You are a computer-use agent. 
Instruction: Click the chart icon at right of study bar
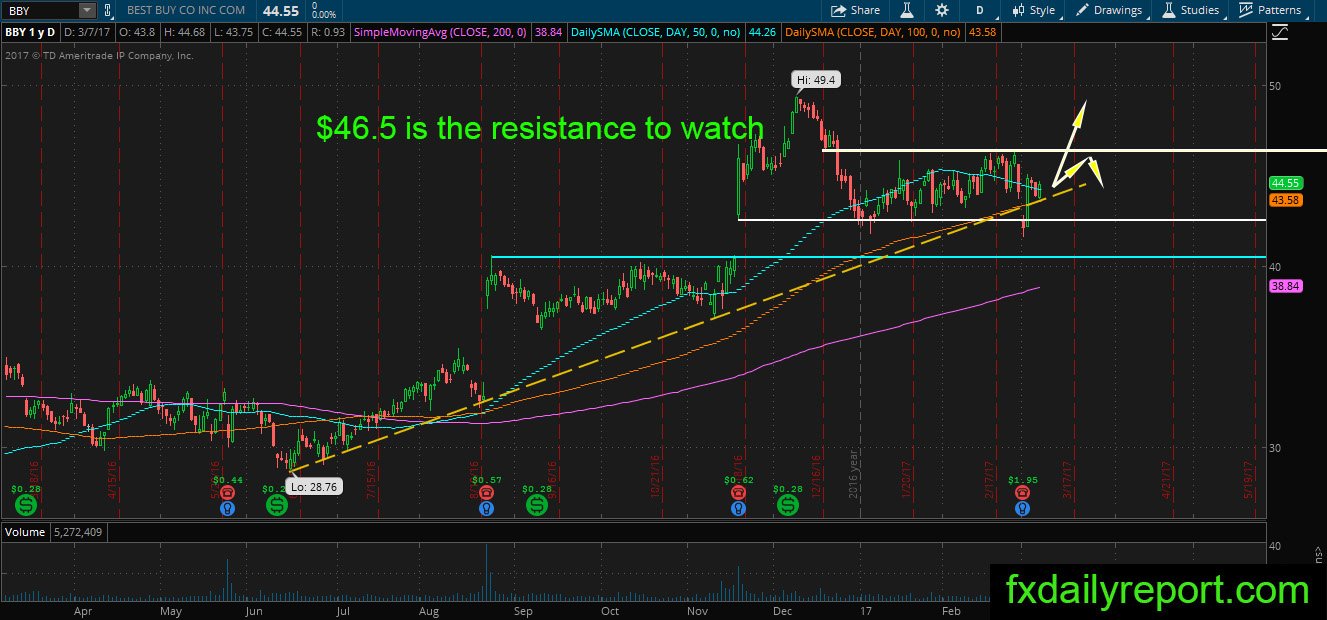pyautogui.click(x=1279, y=33)
